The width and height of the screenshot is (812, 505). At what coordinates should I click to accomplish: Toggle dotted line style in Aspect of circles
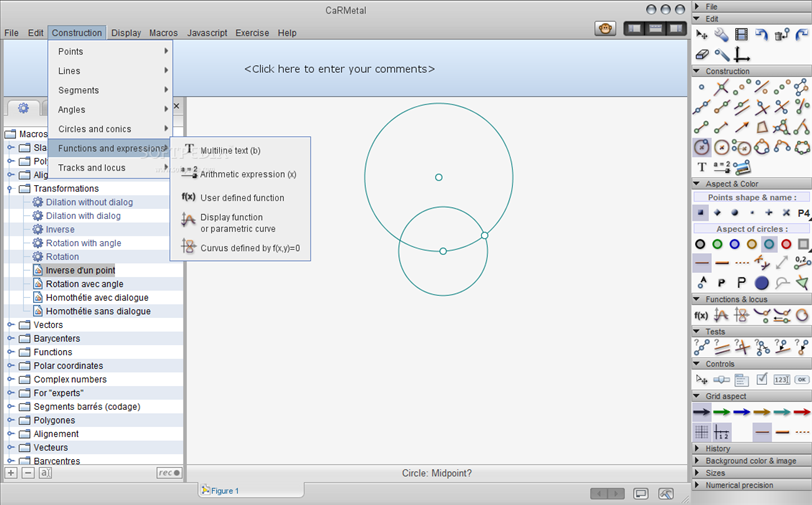742,263
